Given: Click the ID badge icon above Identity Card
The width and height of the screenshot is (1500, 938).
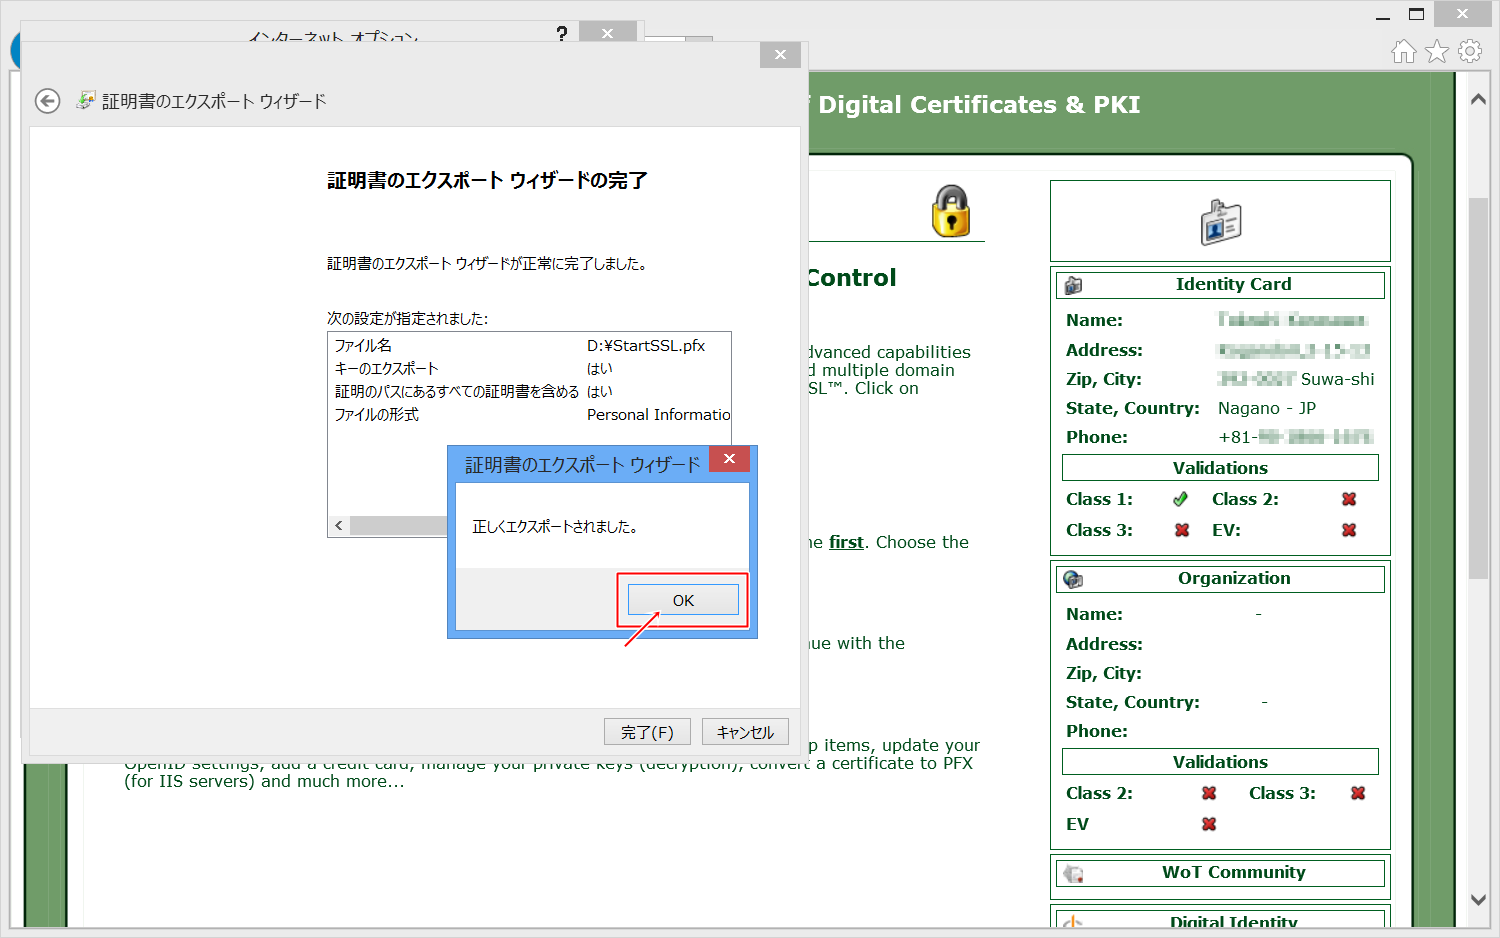Looking at the screenshot, I should point(1220,222).
